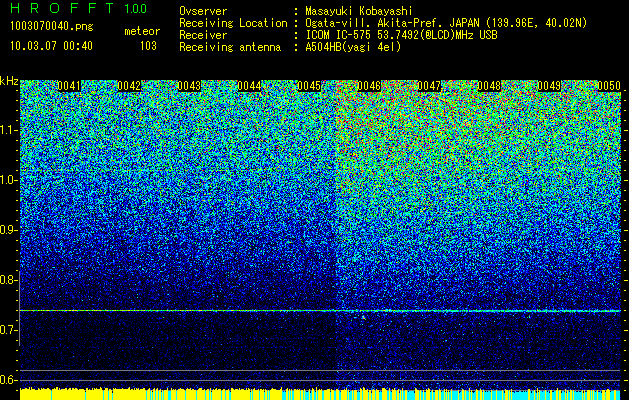The width and height of the screenshot is (629, 400).
Task: Click the HROFFT 1.0.0 program title
Action: click(79, 8)
